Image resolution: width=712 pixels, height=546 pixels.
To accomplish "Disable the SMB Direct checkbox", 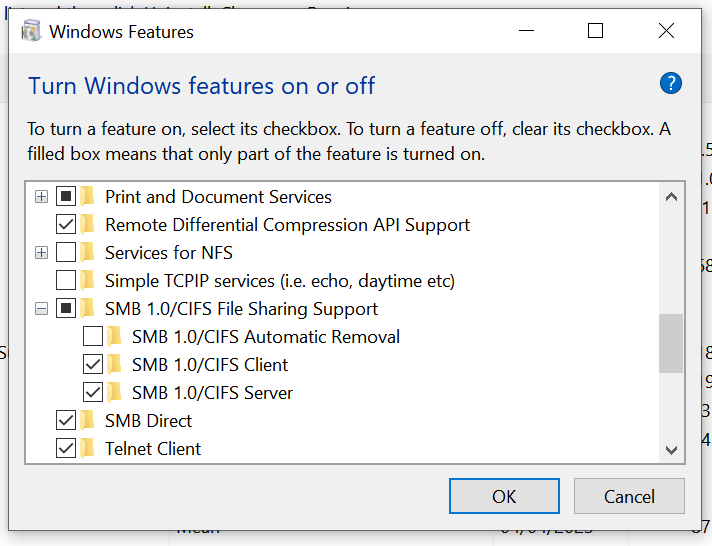I will click(x=66, y=421).
